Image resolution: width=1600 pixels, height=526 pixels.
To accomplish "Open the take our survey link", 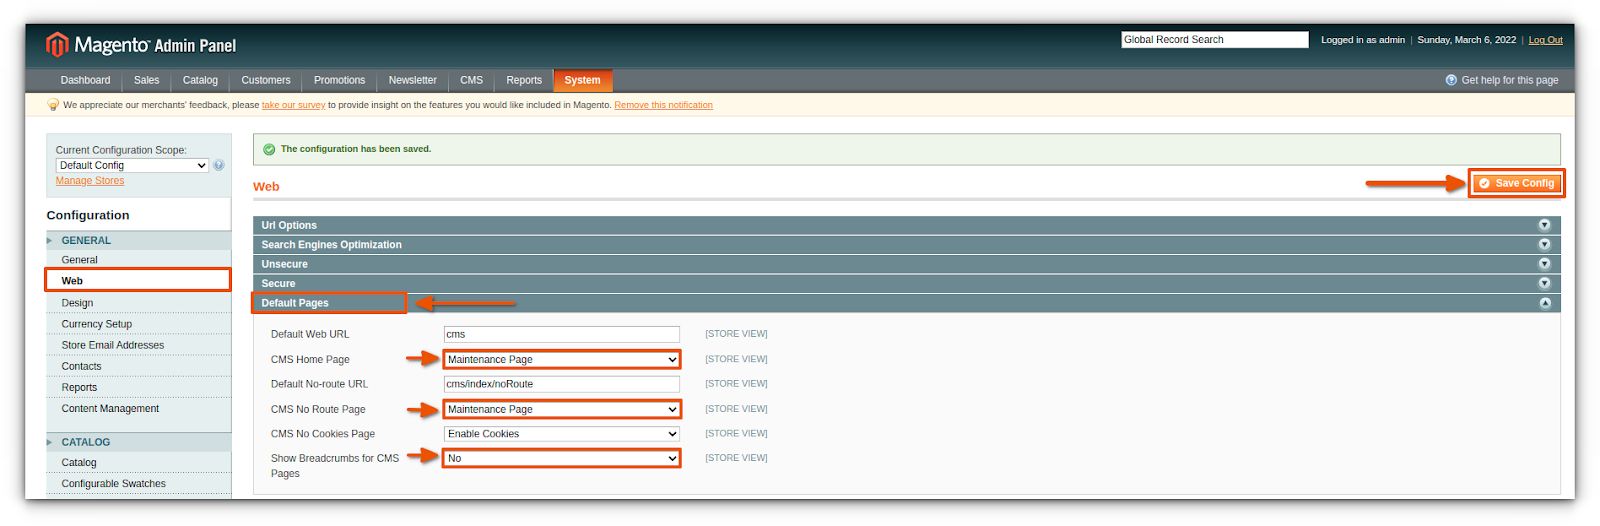I will (293, 105).
